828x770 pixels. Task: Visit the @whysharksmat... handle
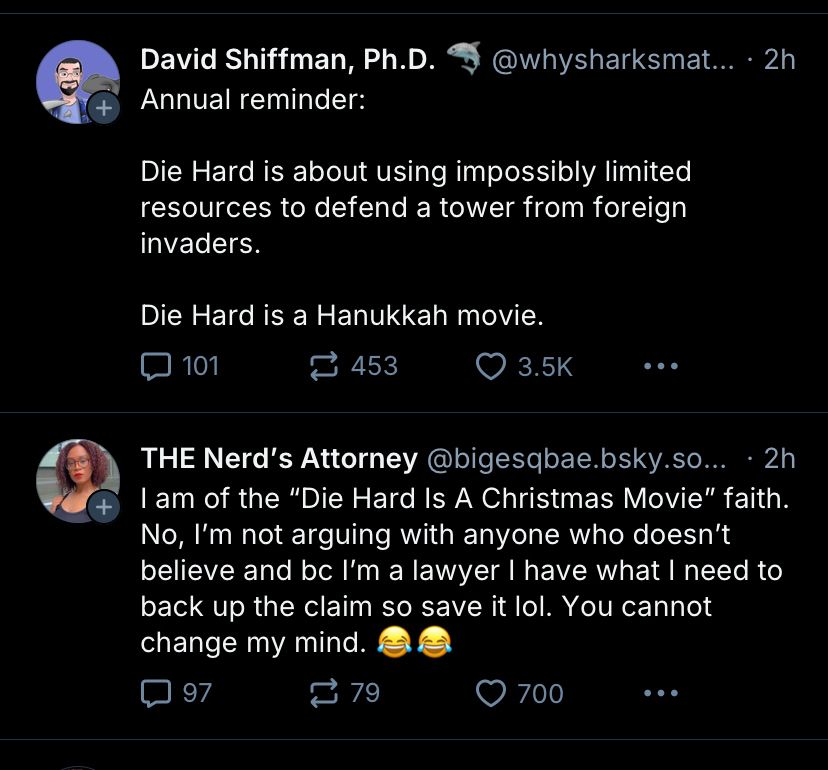pos(613,59)
